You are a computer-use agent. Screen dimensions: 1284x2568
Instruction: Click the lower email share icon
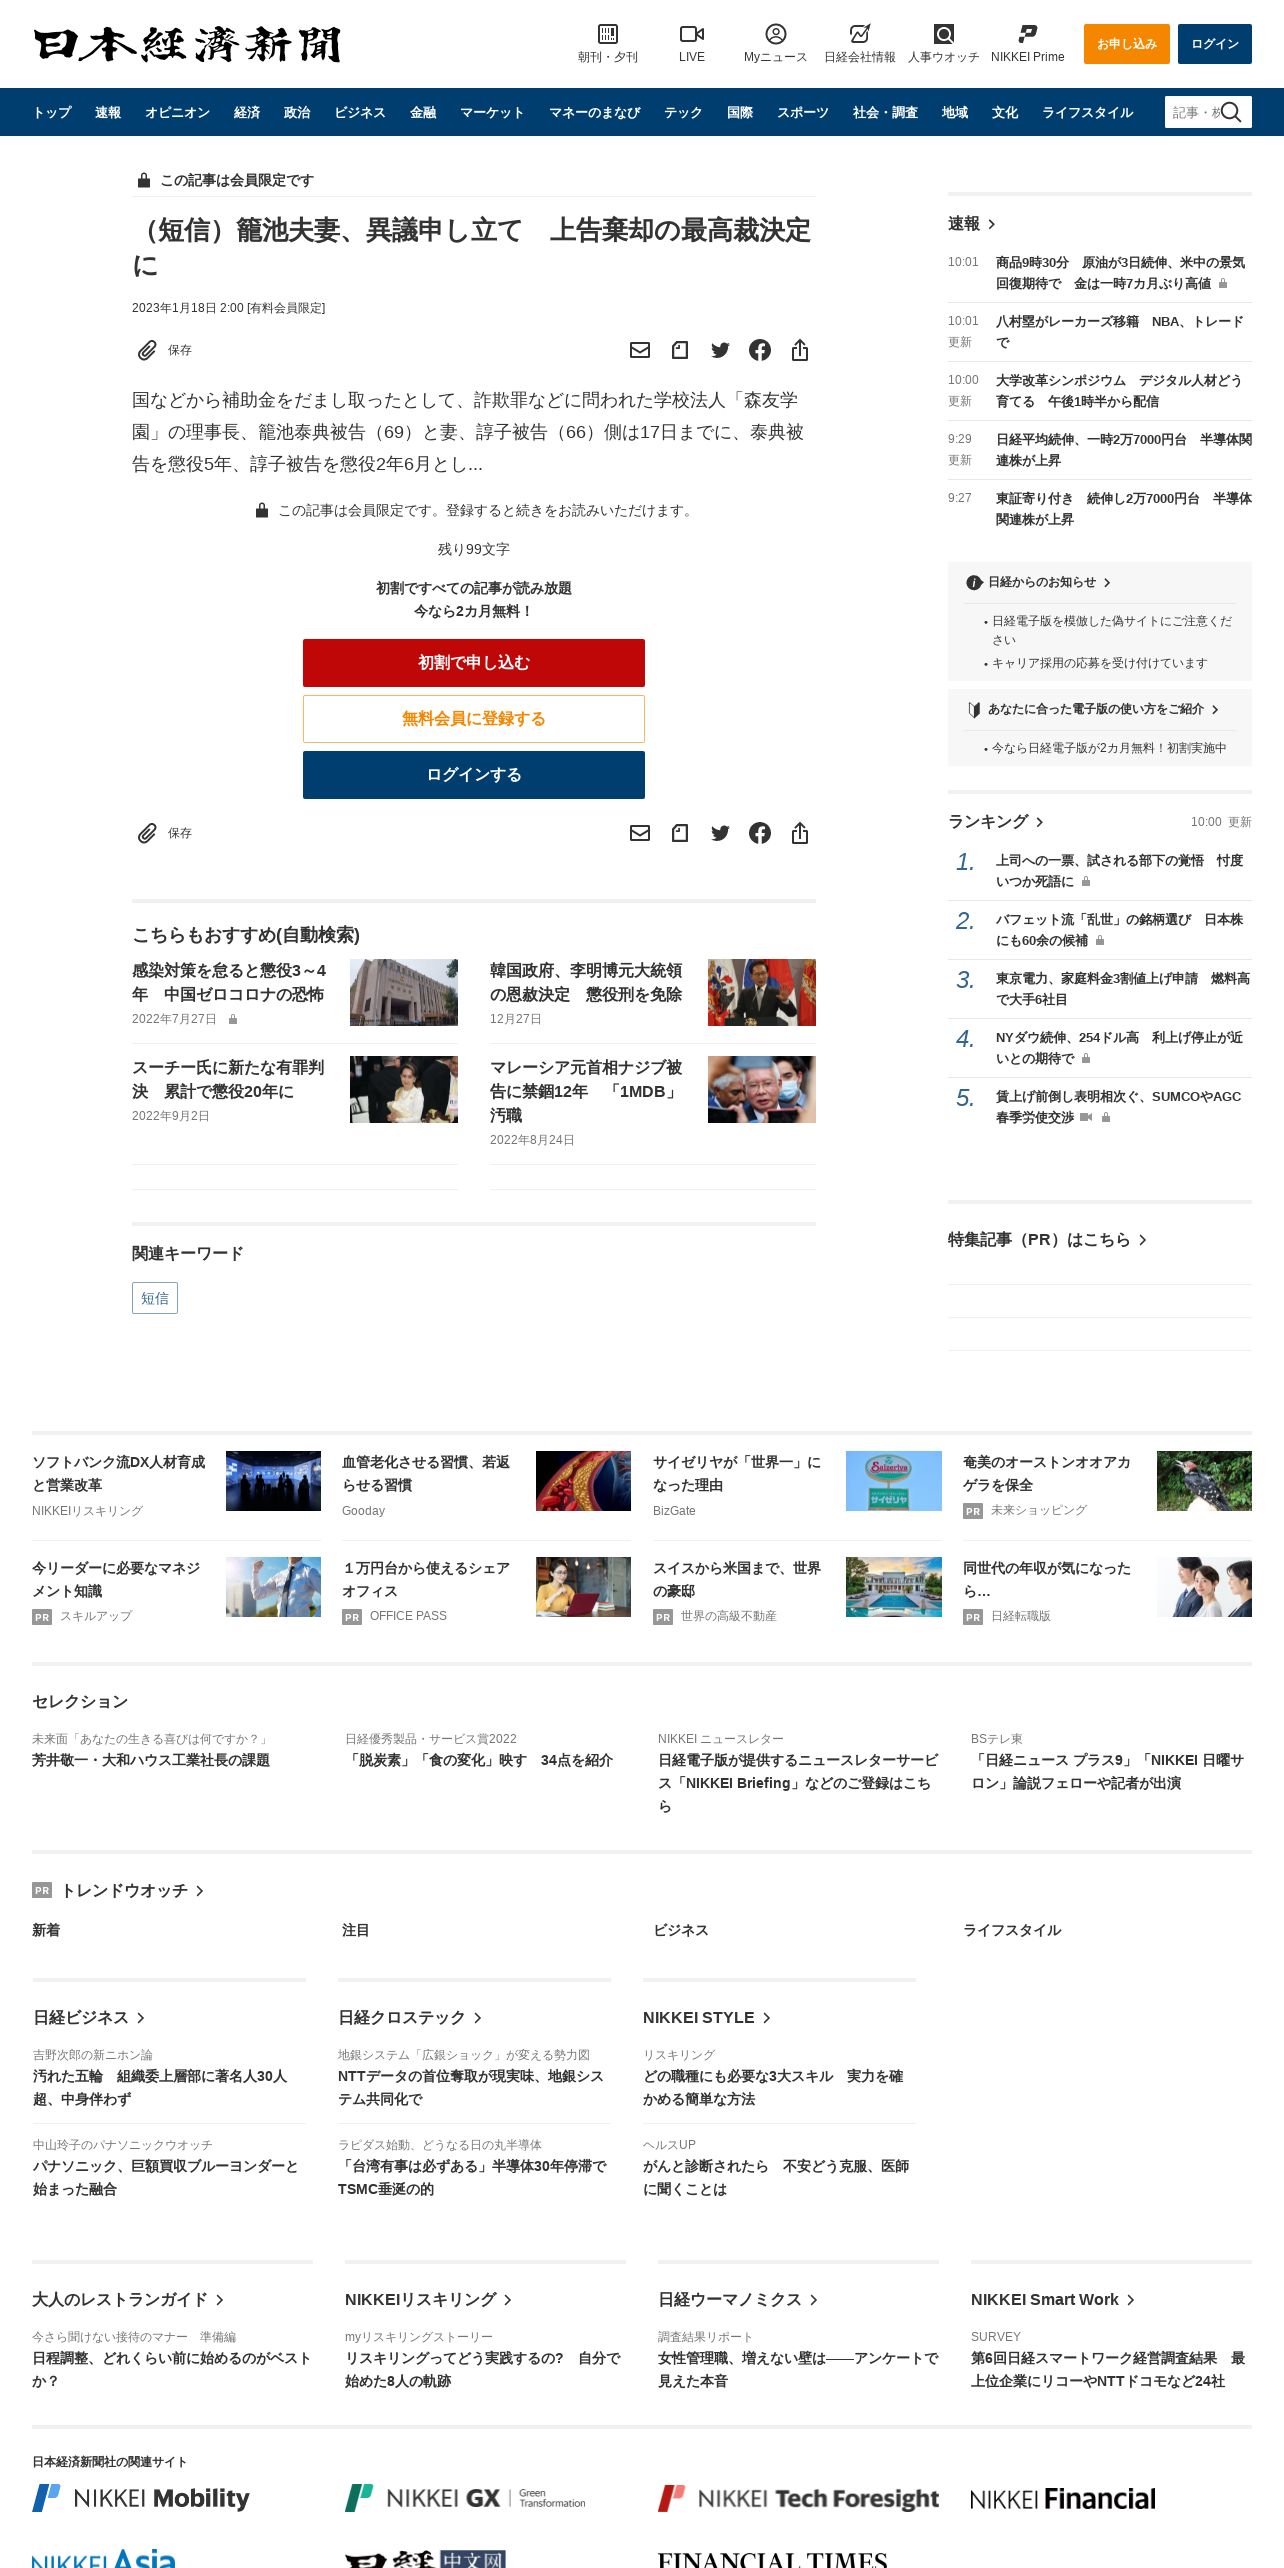pos(640,833)
